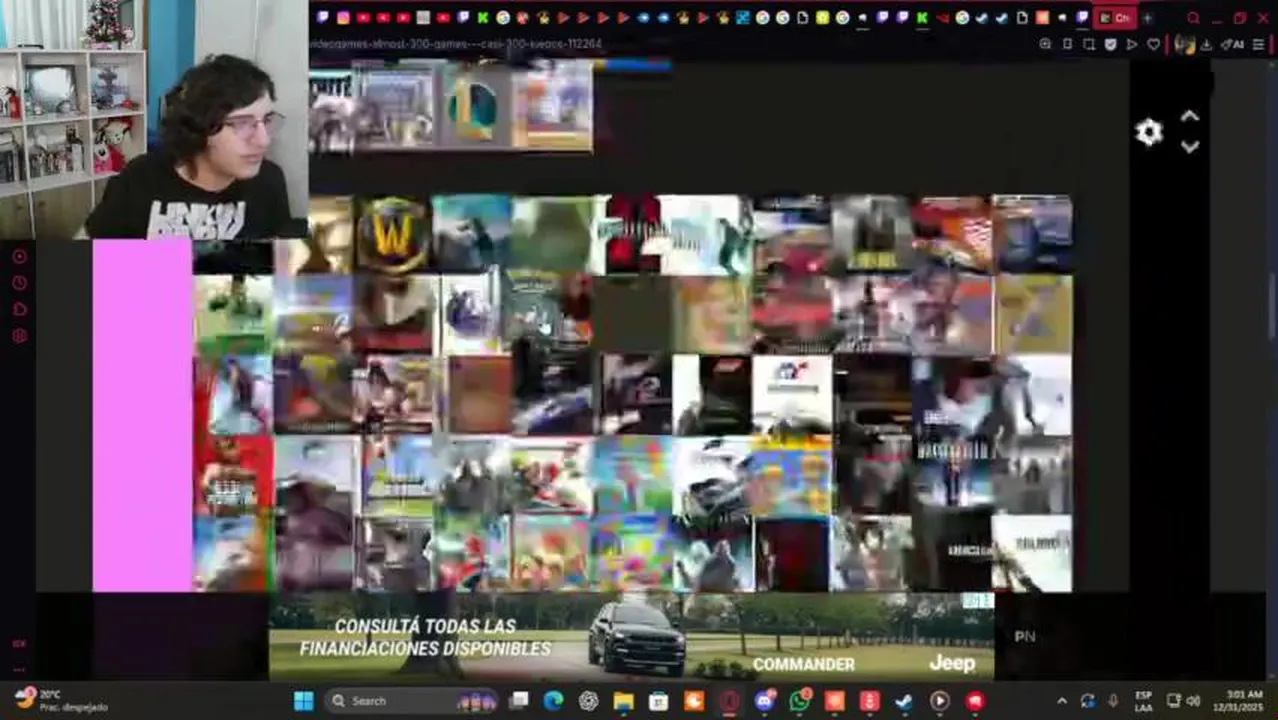Click the pink tier label block

[142, 415]
